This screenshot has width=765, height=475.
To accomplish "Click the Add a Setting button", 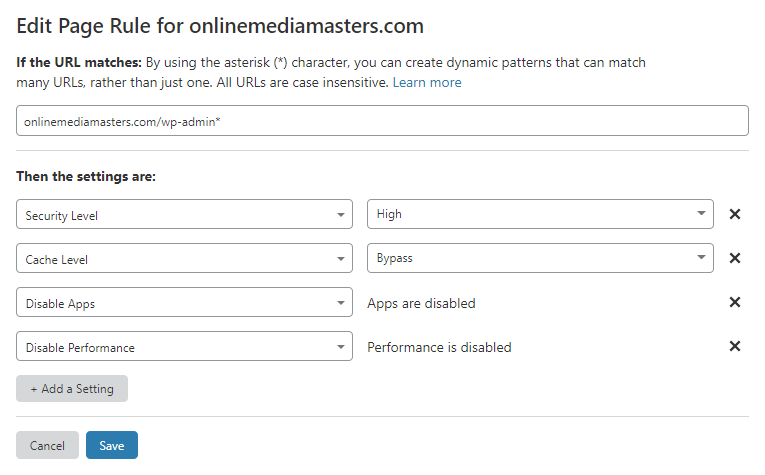I will click(x=72, y=389).
